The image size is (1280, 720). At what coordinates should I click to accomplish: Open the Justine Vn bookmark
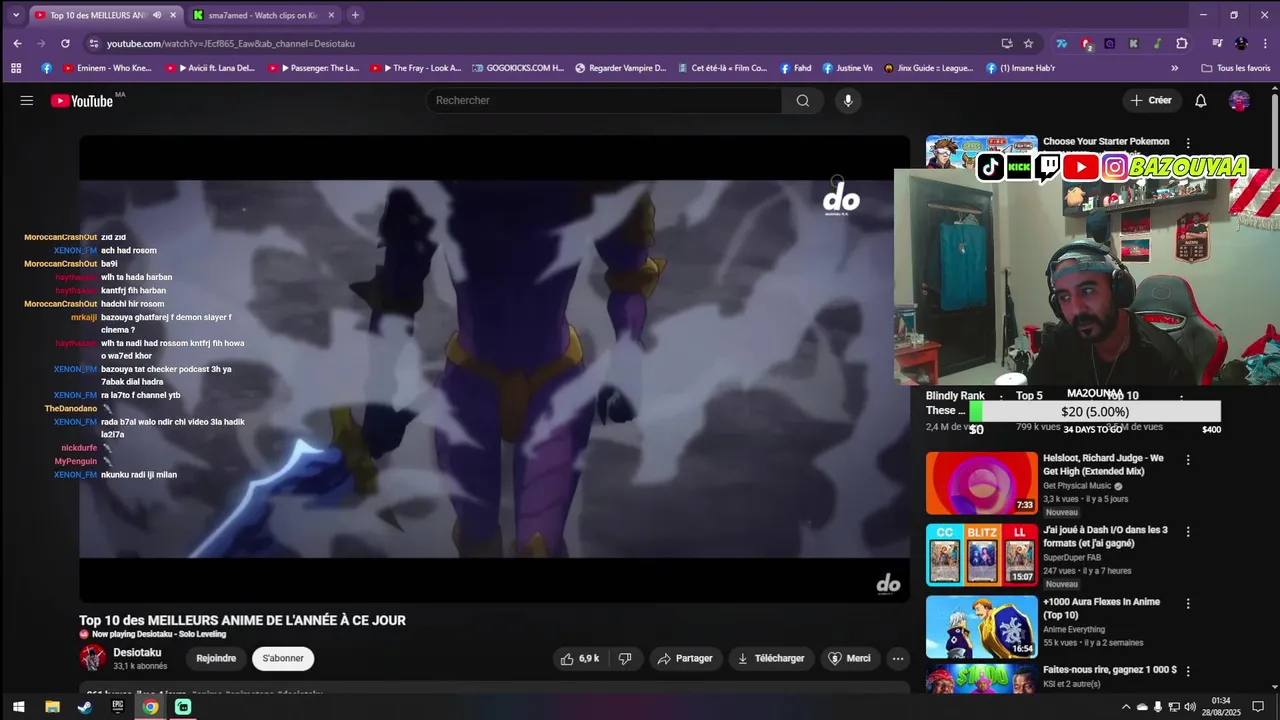coord(847,68)
